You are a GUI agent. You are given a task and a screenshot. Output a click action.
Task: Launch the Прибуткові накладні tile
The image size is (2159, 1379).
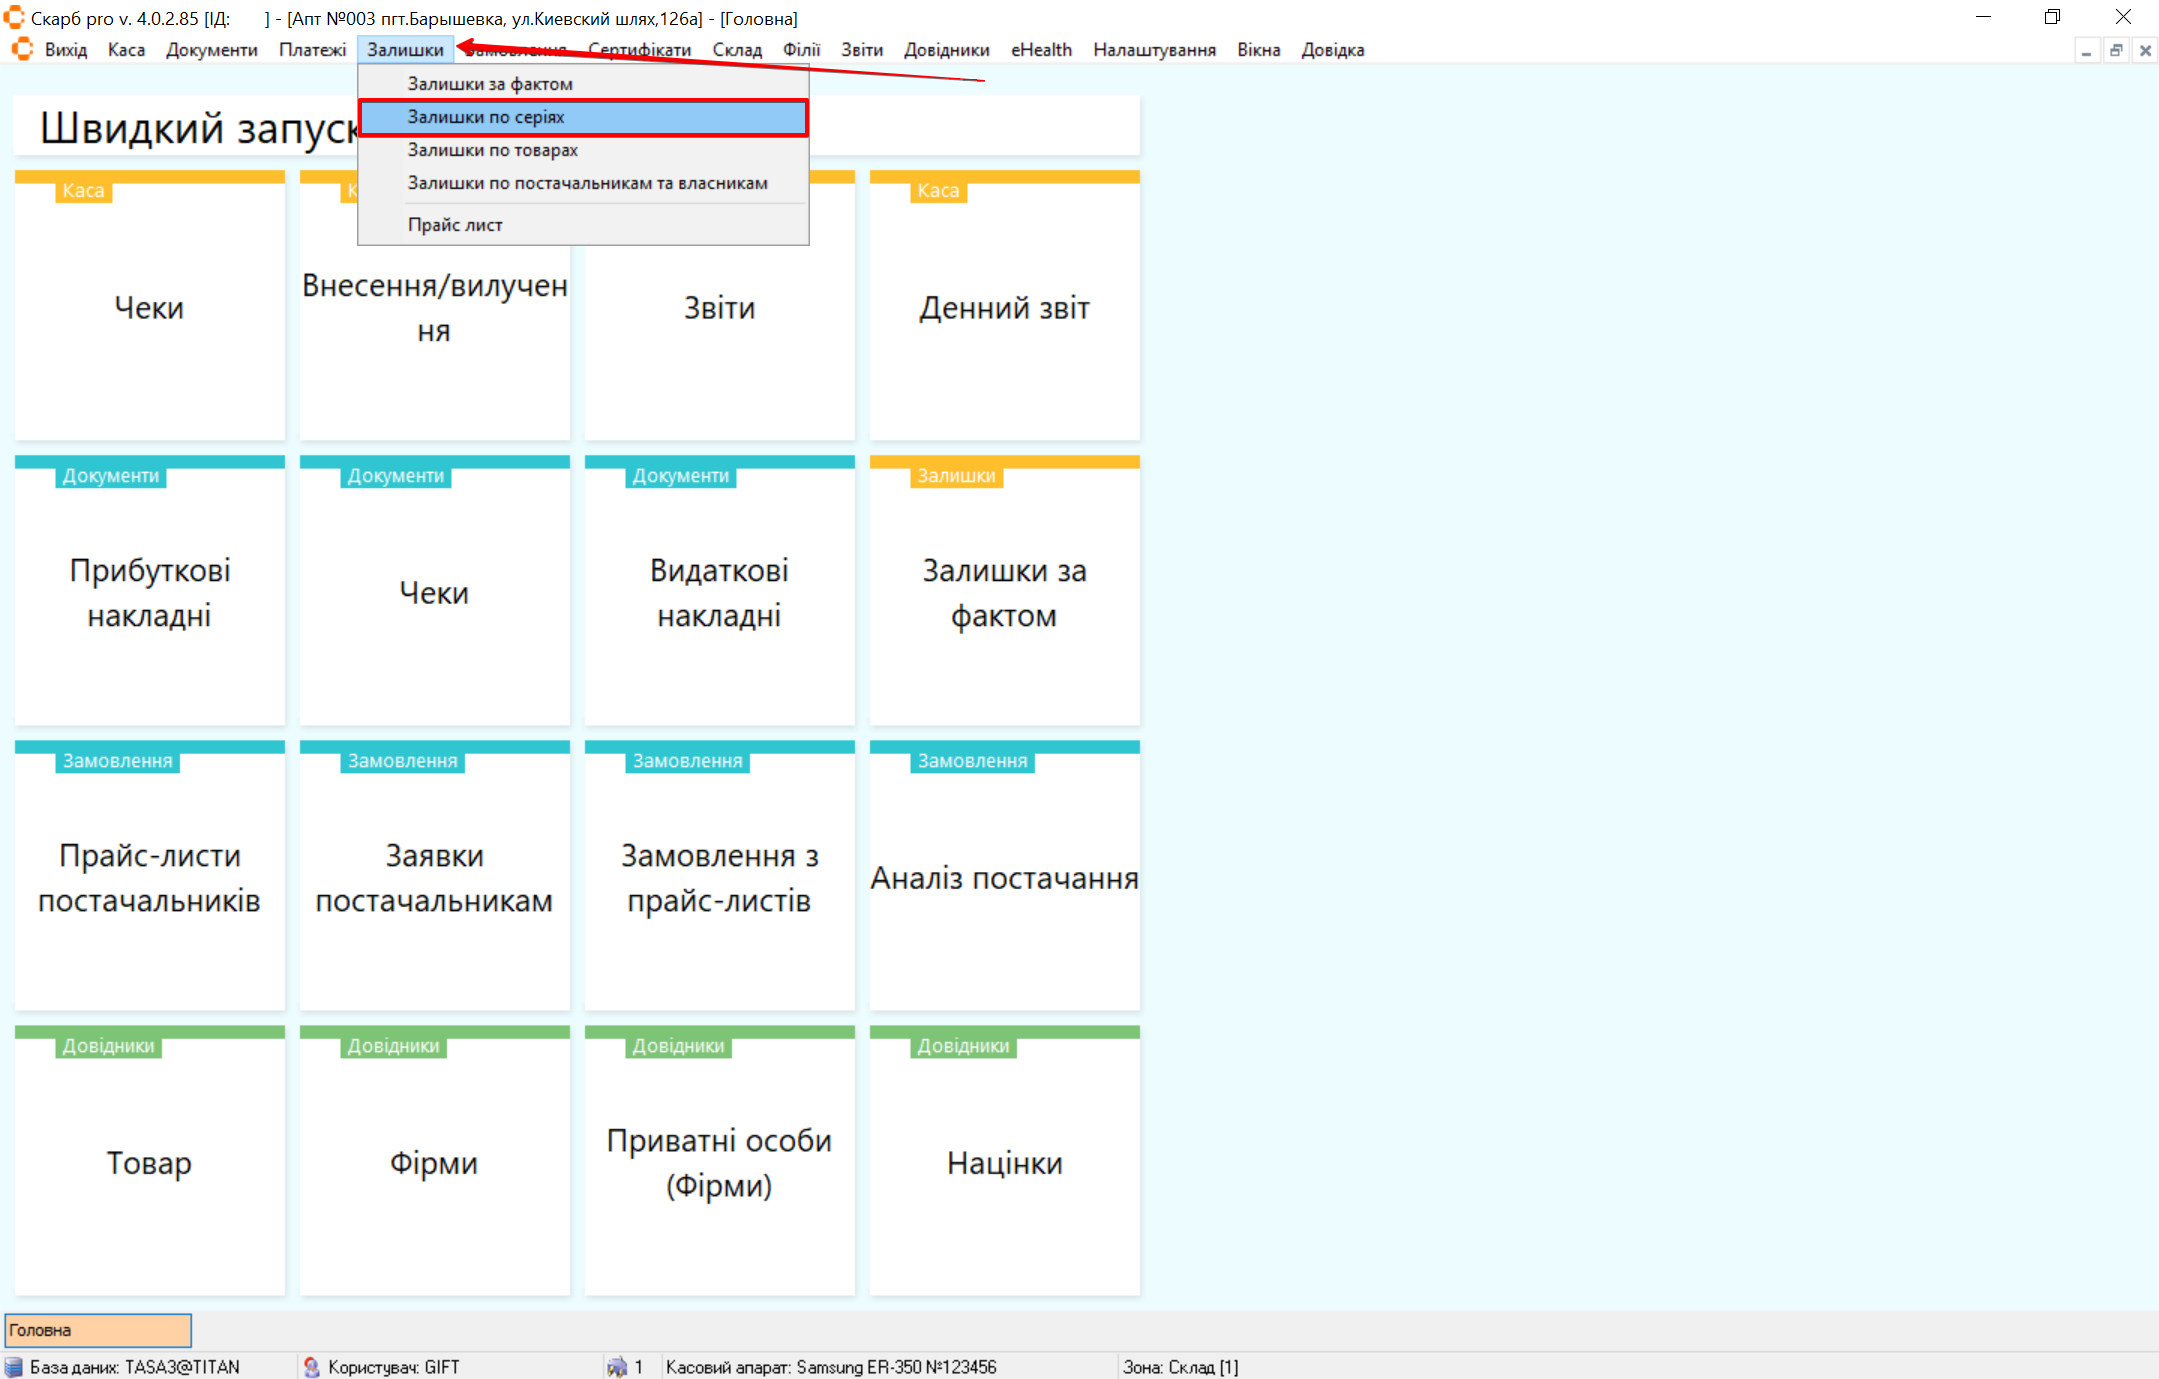tap(149, 592)
